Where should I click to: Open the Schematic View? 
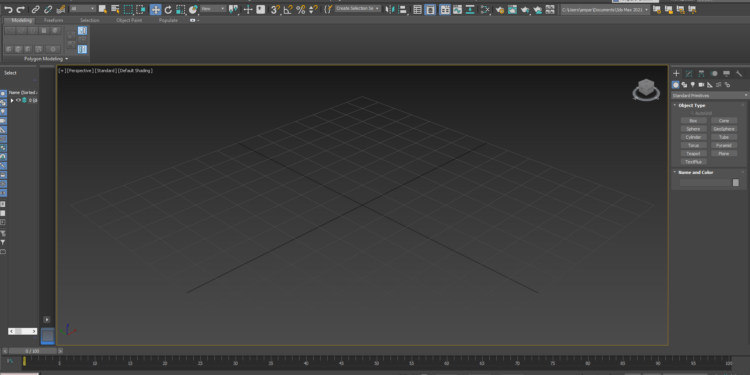pos(470,9)
